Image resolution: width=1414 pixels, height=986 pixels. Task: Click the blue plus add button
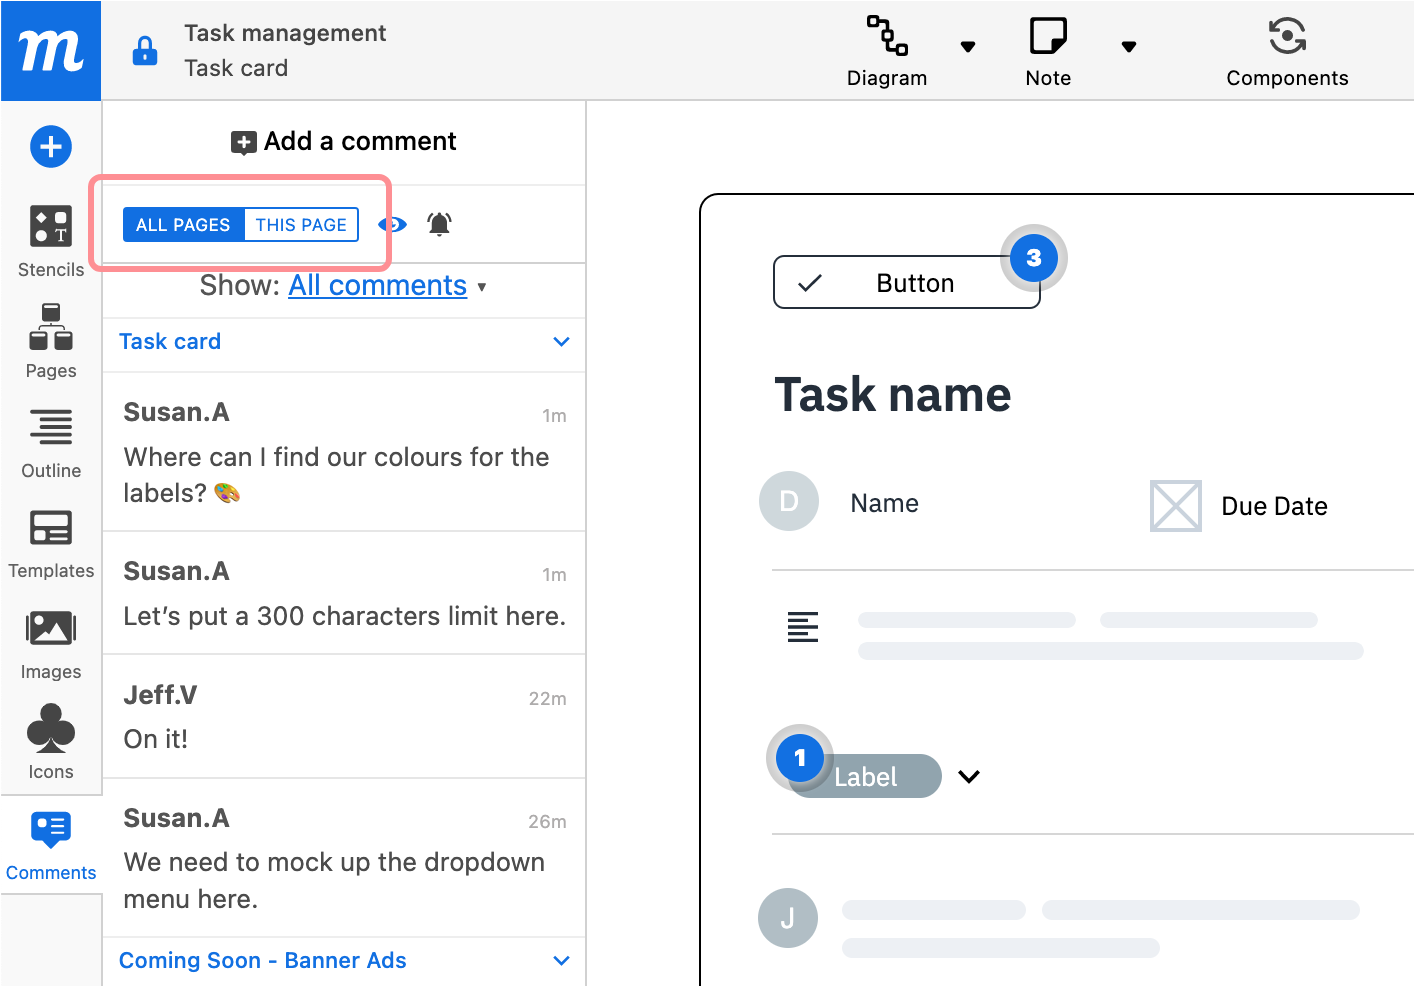[x=51, y=147]
